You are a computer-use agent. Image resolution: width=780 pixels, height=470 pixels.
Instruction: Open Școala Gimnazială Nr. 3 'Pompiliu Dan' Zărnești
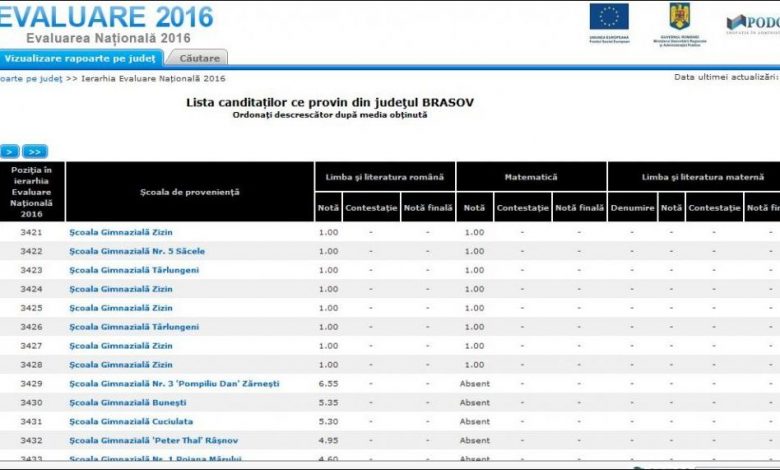(x=174, y=383)
